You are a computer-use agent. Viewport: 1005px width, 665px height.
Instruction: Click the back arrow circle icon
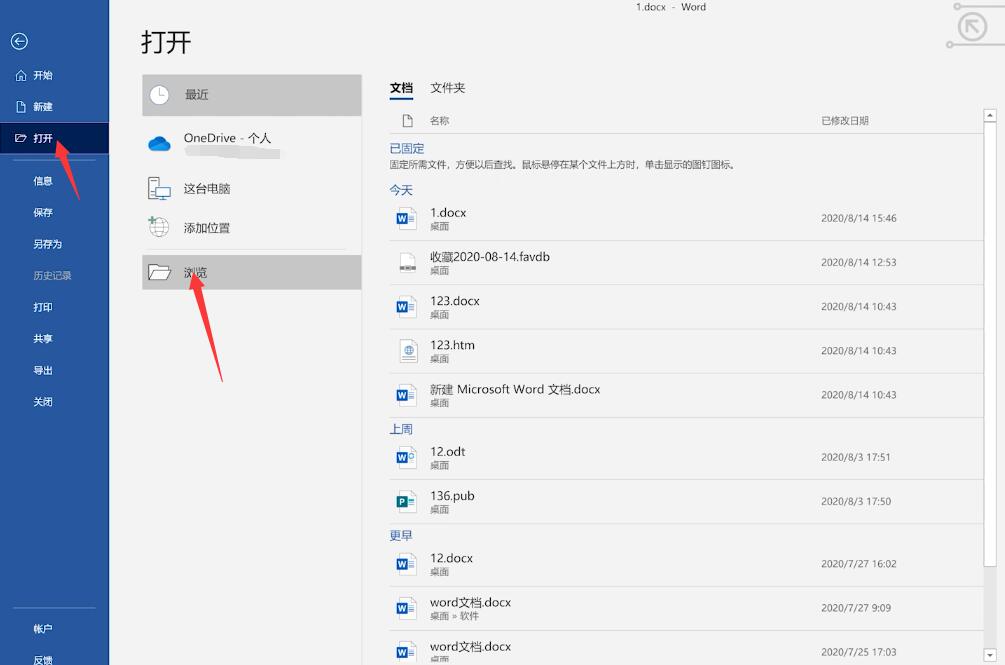(x=19, y=41)
